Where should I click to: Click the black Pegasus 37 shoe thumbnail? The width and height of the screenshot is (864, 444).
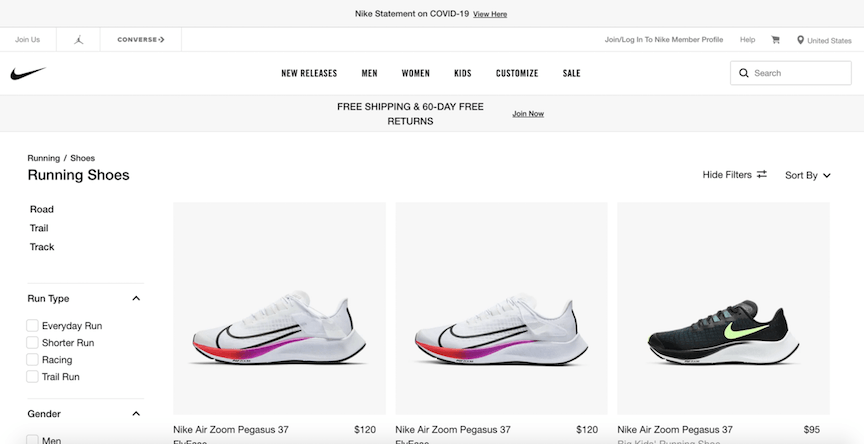723,307
